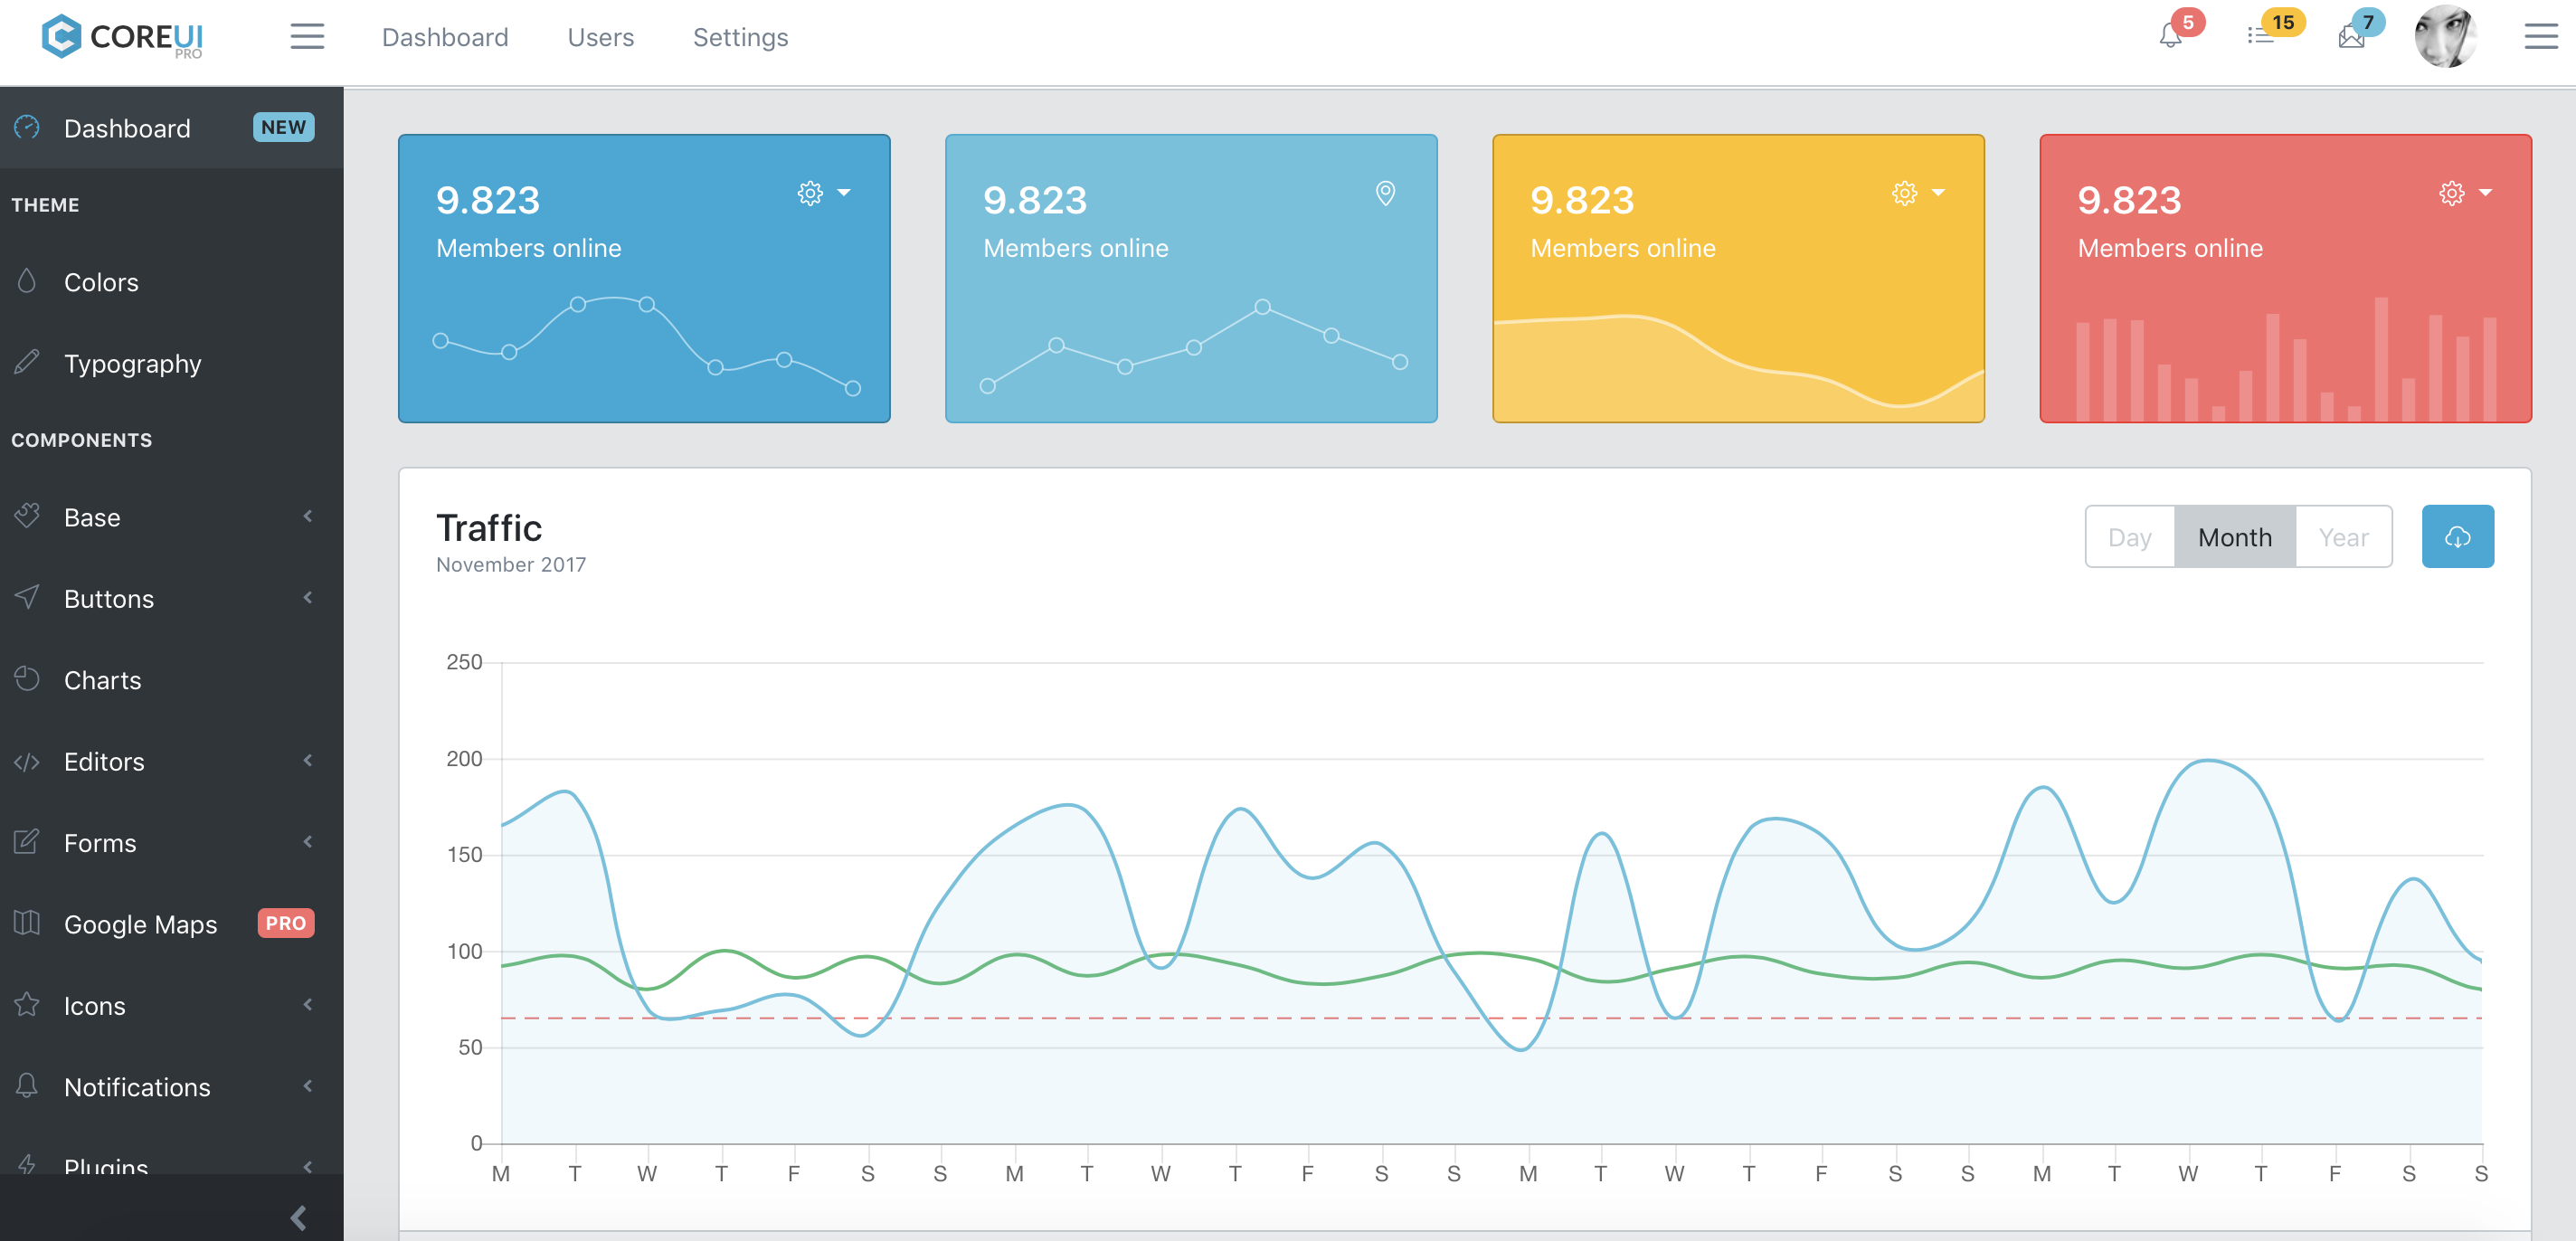The image size is (2576, 1241).
Task: Click the user avatar photo
Action: pos(2444,37)
